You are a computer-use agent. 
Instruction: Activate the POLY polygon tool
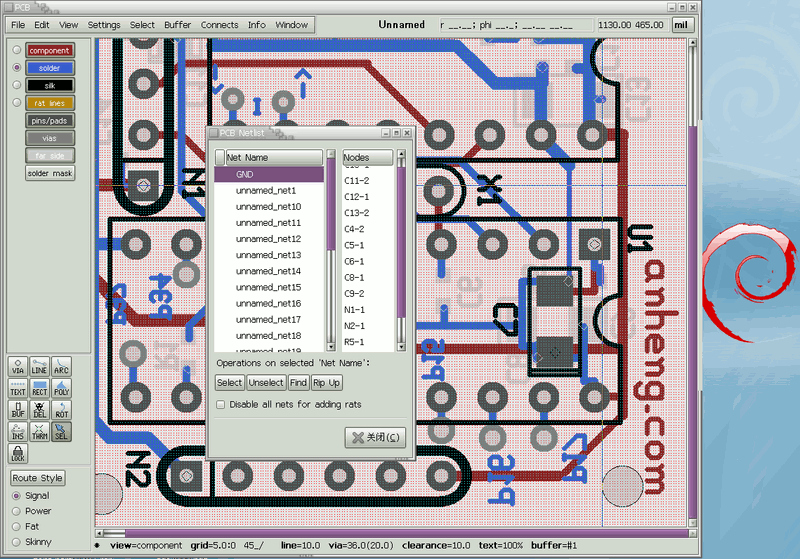tap(62, 389)
